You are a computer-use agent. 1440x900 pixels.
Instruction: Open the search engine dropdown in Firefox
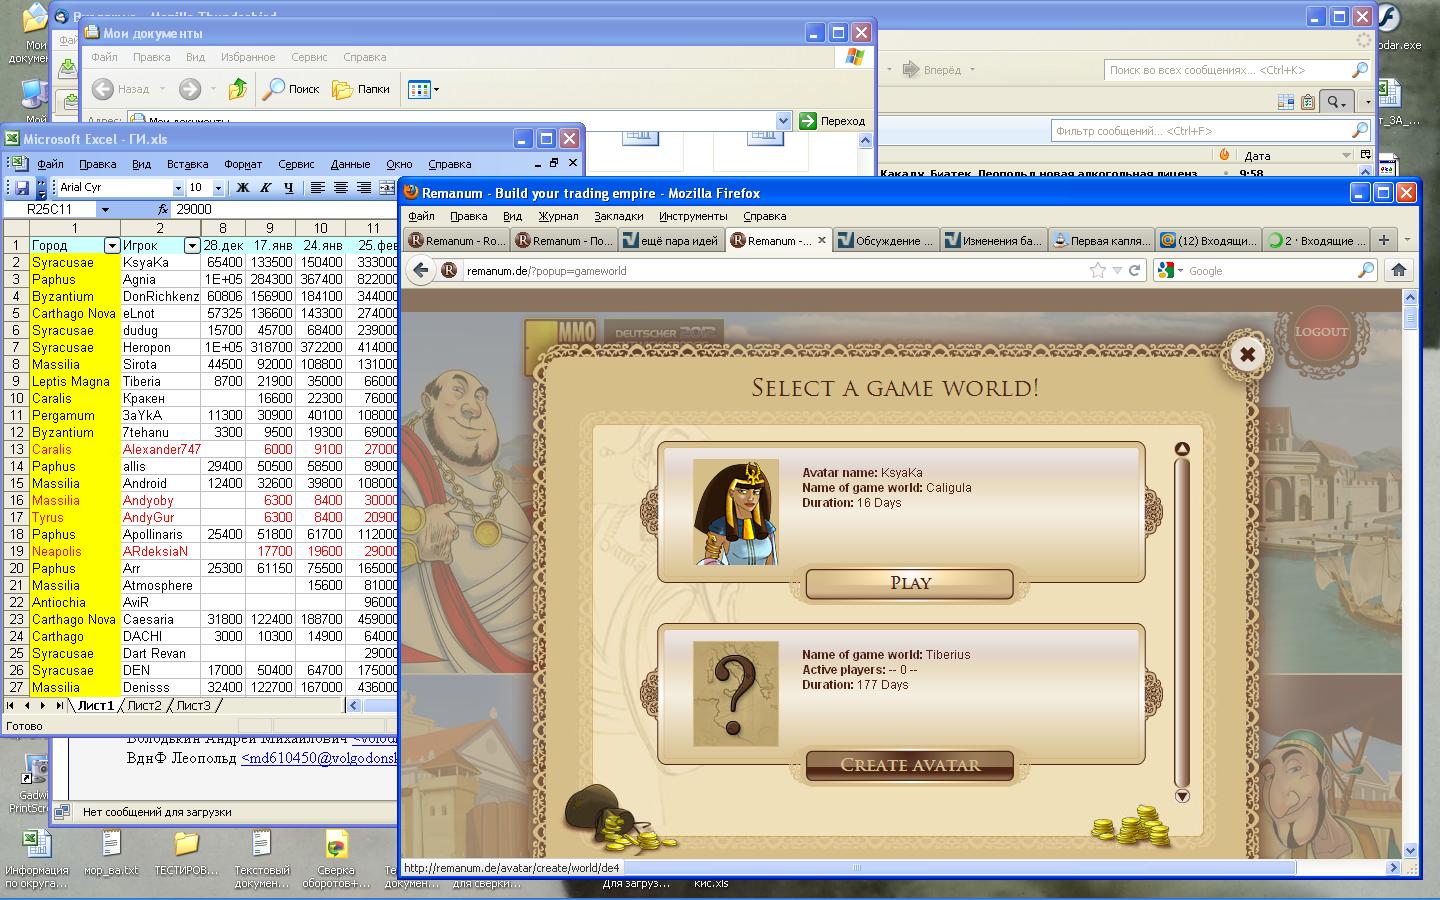pos(1180,270)
